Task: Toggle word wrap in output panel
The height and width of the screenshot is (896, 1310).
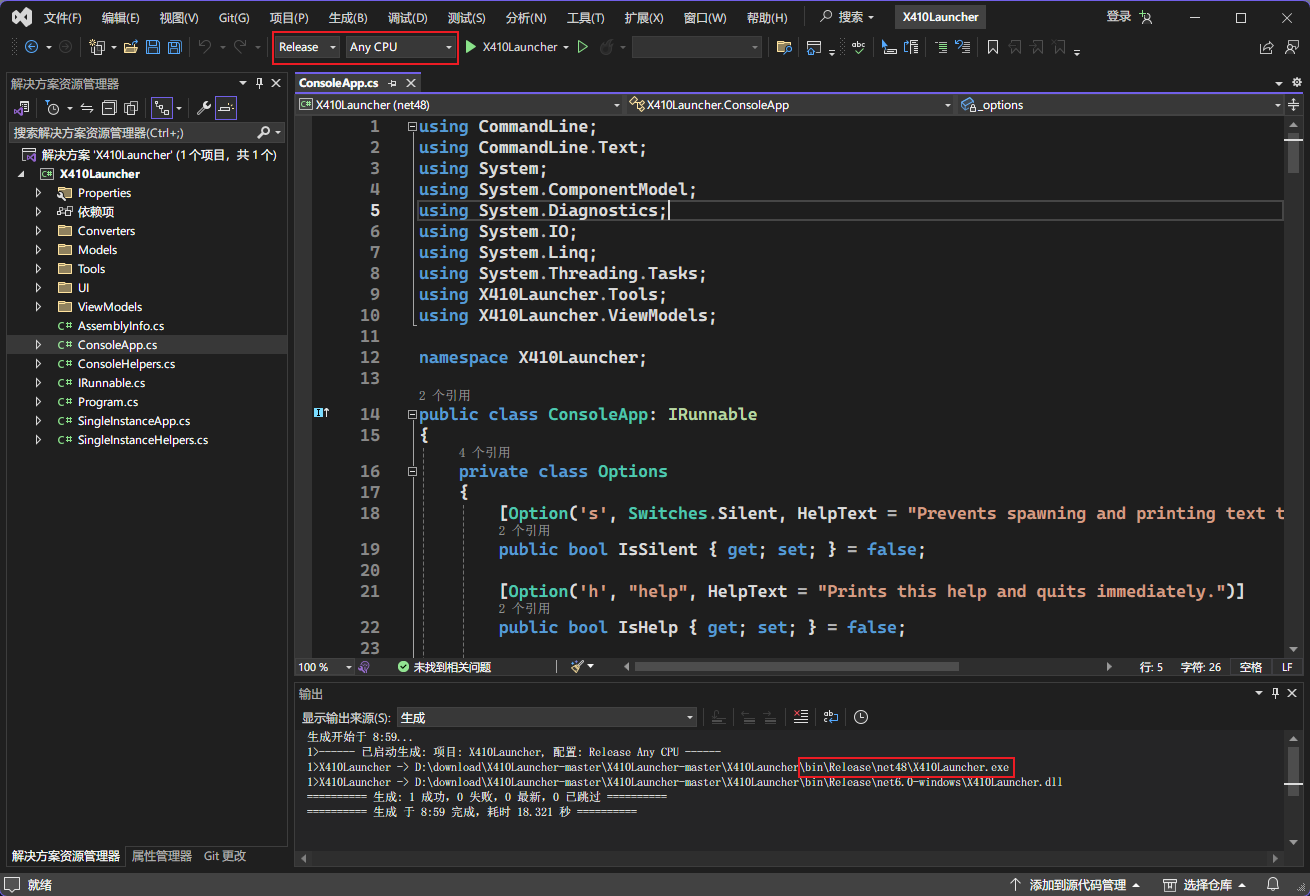Action: [831, 717]
